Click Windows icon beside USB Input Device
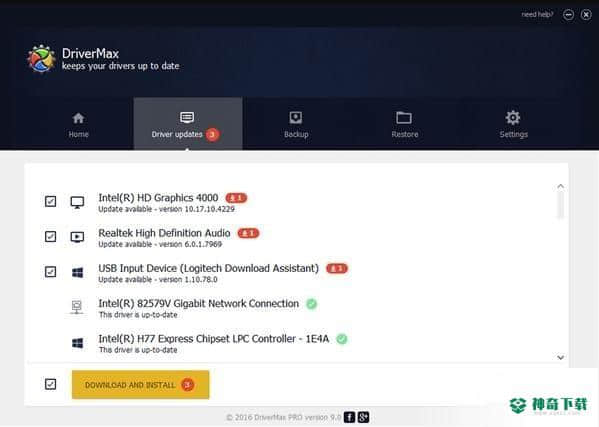 [x=78, y=272]
